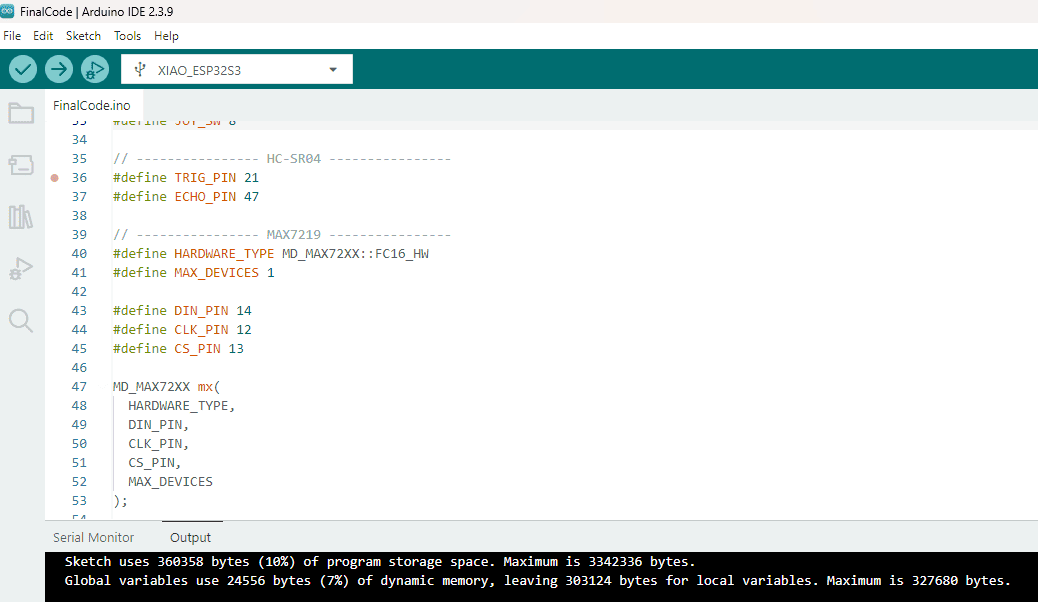Image resolution: width=1038 pixels, height=602 pixels.
Task: Open the File menu
Action: [12, 36]
